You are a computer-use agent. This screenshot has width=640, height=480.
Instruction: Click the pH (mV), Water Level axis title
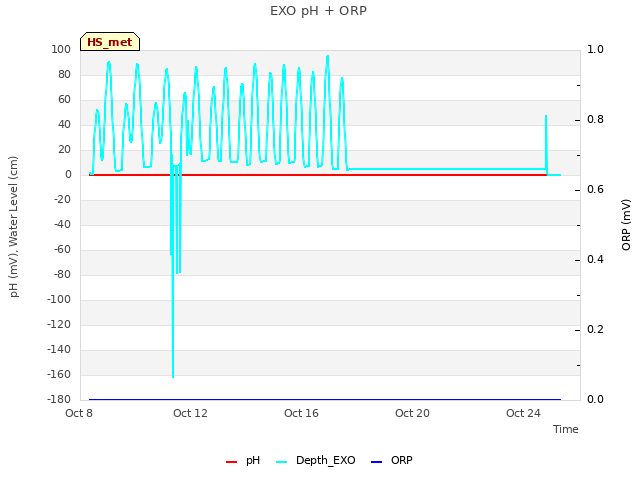click(13, 227)
